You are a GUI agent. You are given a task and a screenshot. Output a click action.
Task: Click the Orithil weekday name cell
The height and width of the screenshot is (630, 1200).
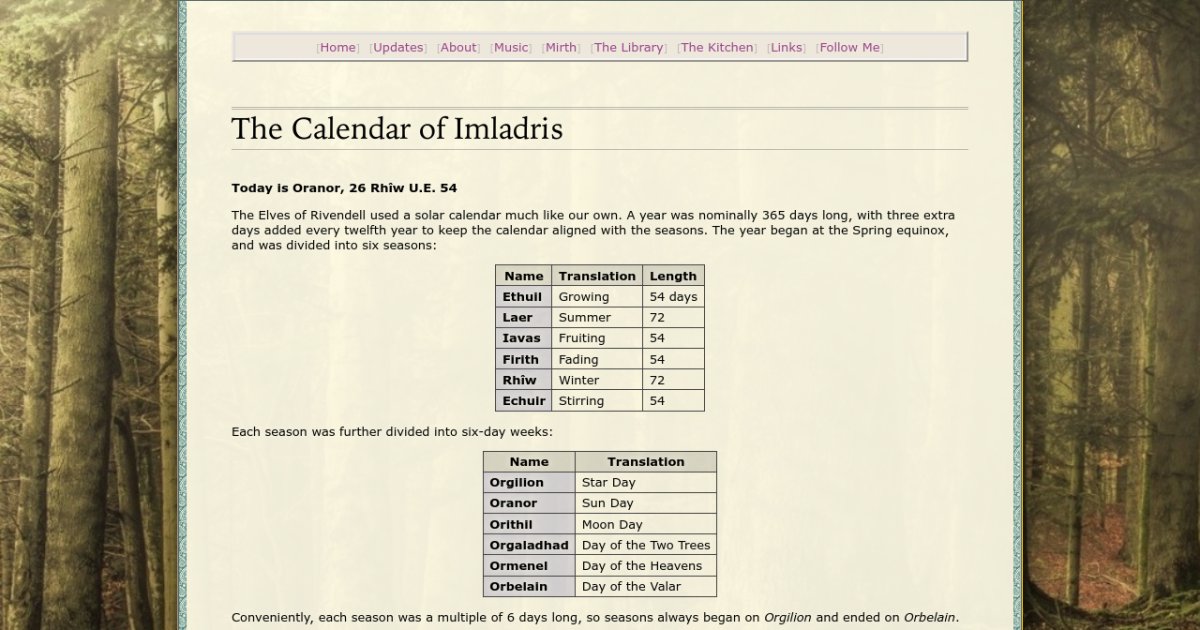coord(511,525)
